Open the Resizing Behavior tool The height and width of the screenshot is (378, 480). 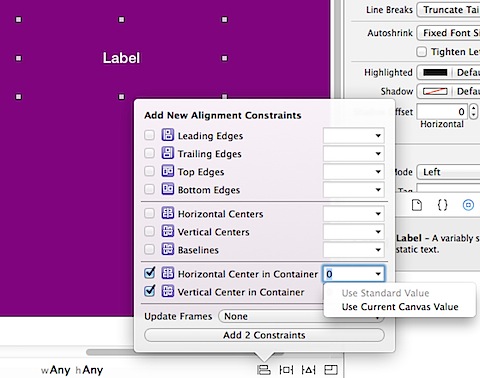point(331,370)
